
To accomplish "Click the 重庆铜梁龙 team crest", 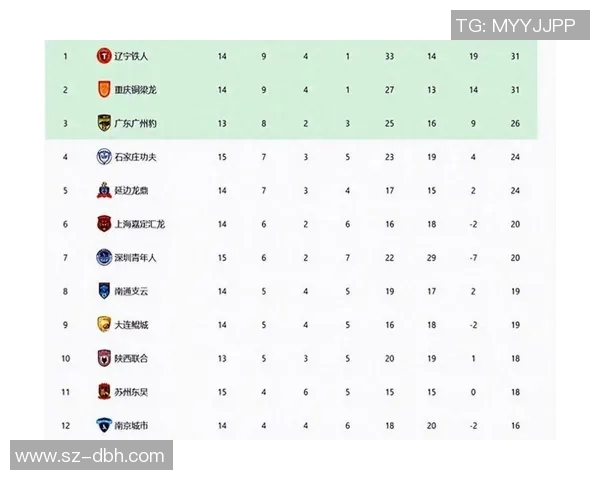I will point(103,90).
